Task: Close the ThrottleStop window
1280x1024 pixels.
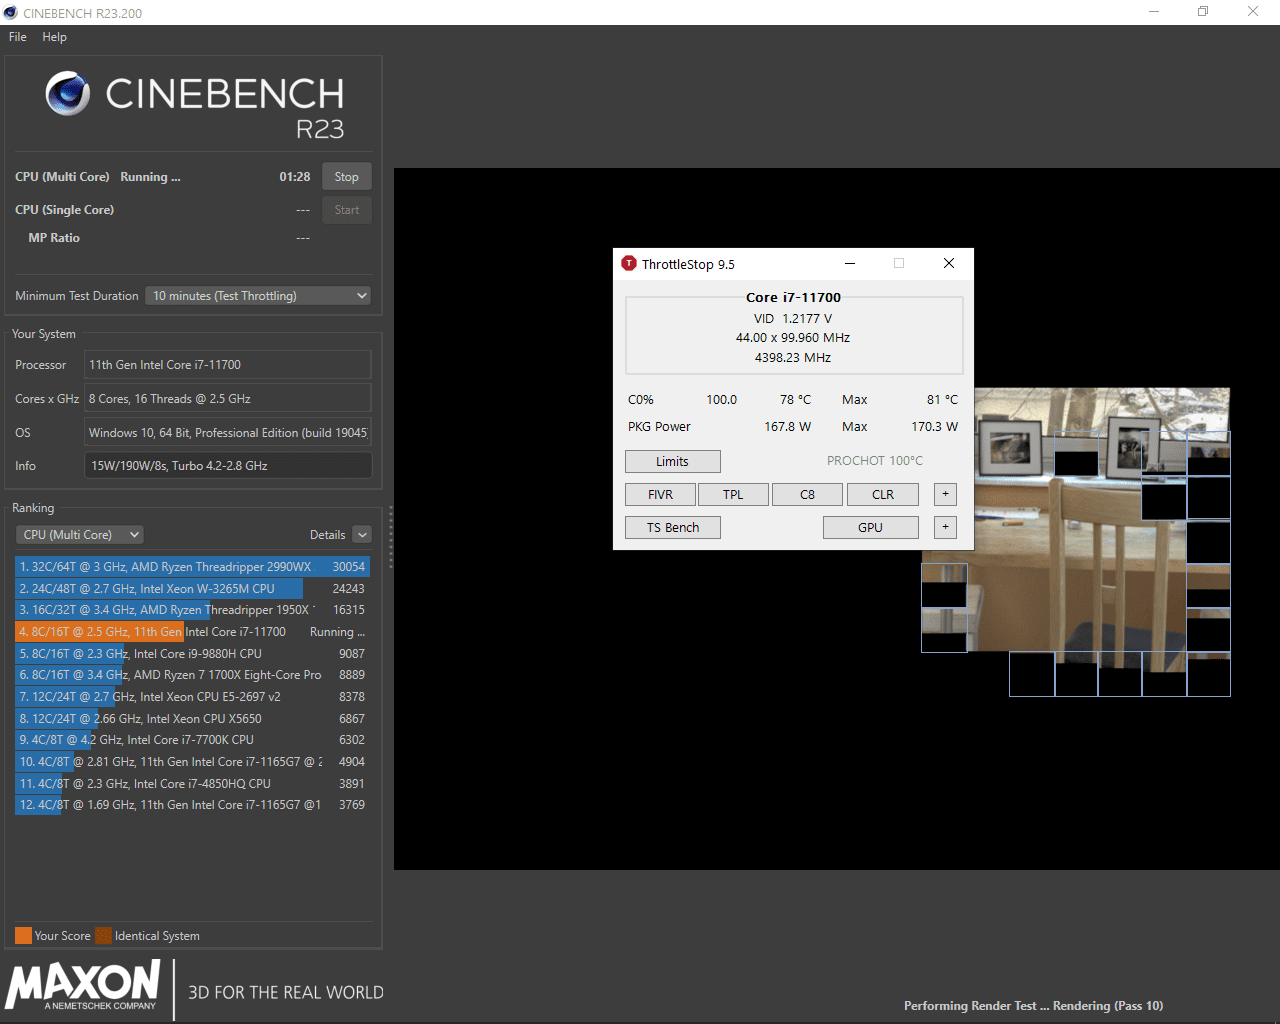Action: click(949, 264)
